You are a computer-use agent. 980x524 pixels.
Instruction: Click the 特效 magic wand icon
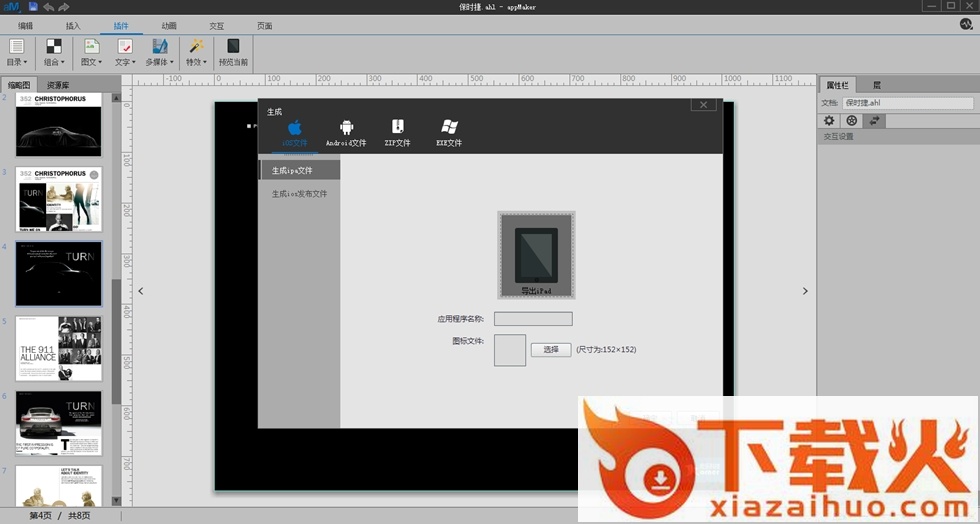196,46
